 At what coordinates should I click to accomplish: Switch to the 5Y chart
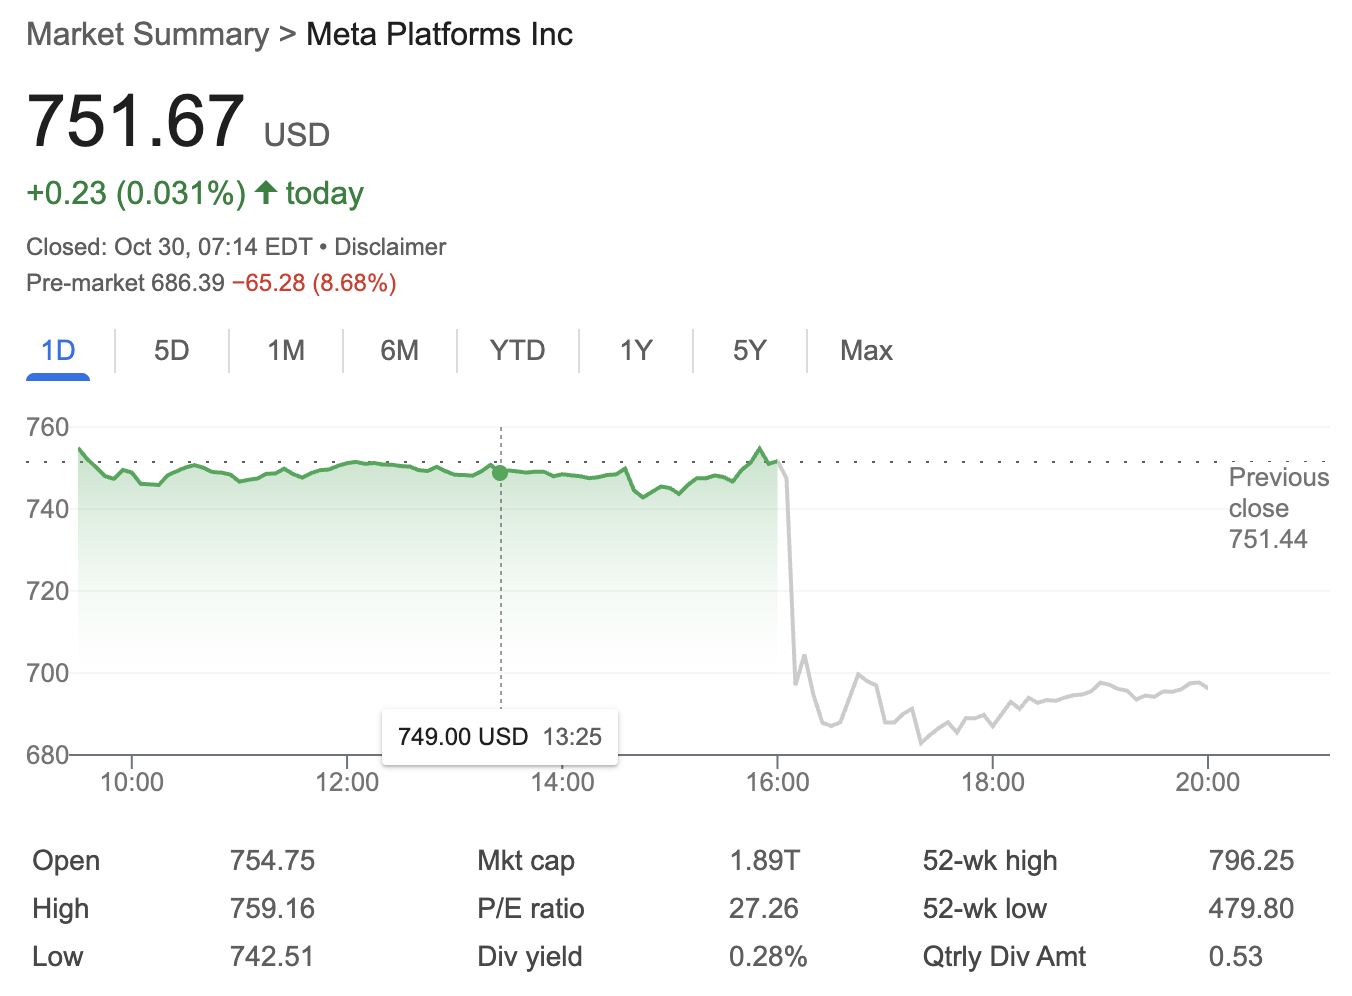[748, 351]
